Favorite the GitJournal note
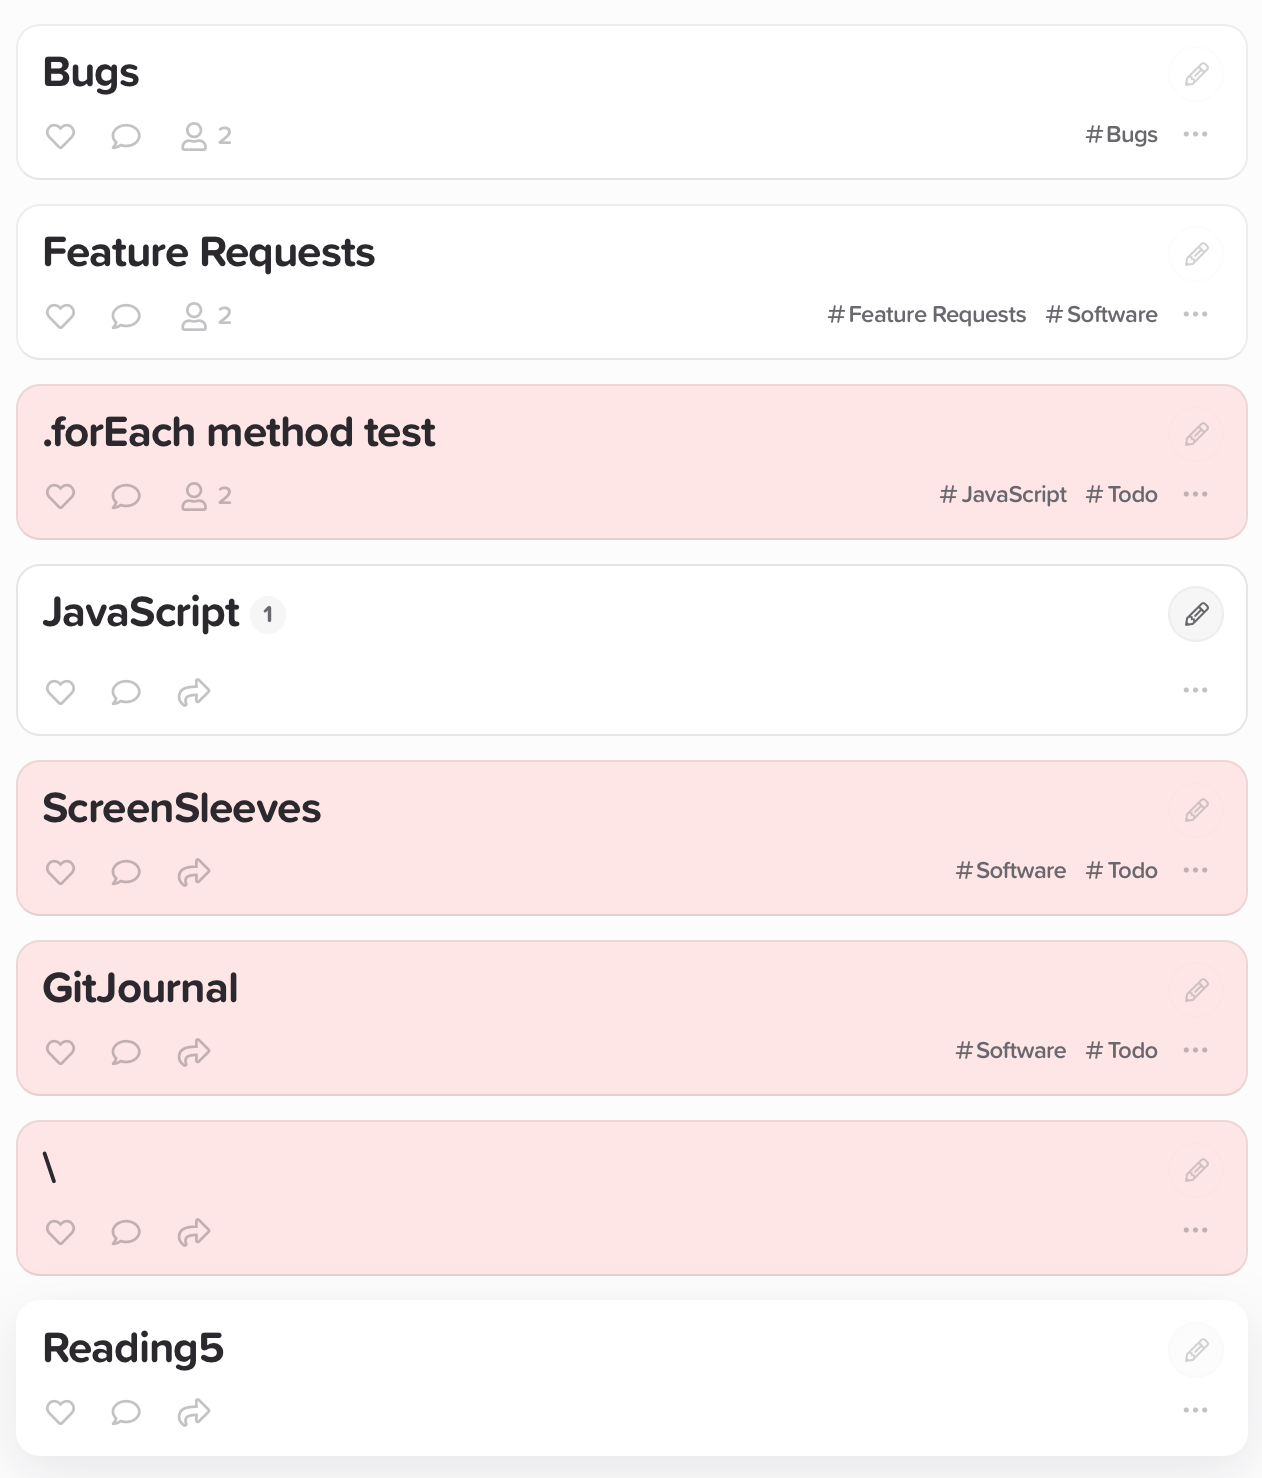 tap(61, 1052)
